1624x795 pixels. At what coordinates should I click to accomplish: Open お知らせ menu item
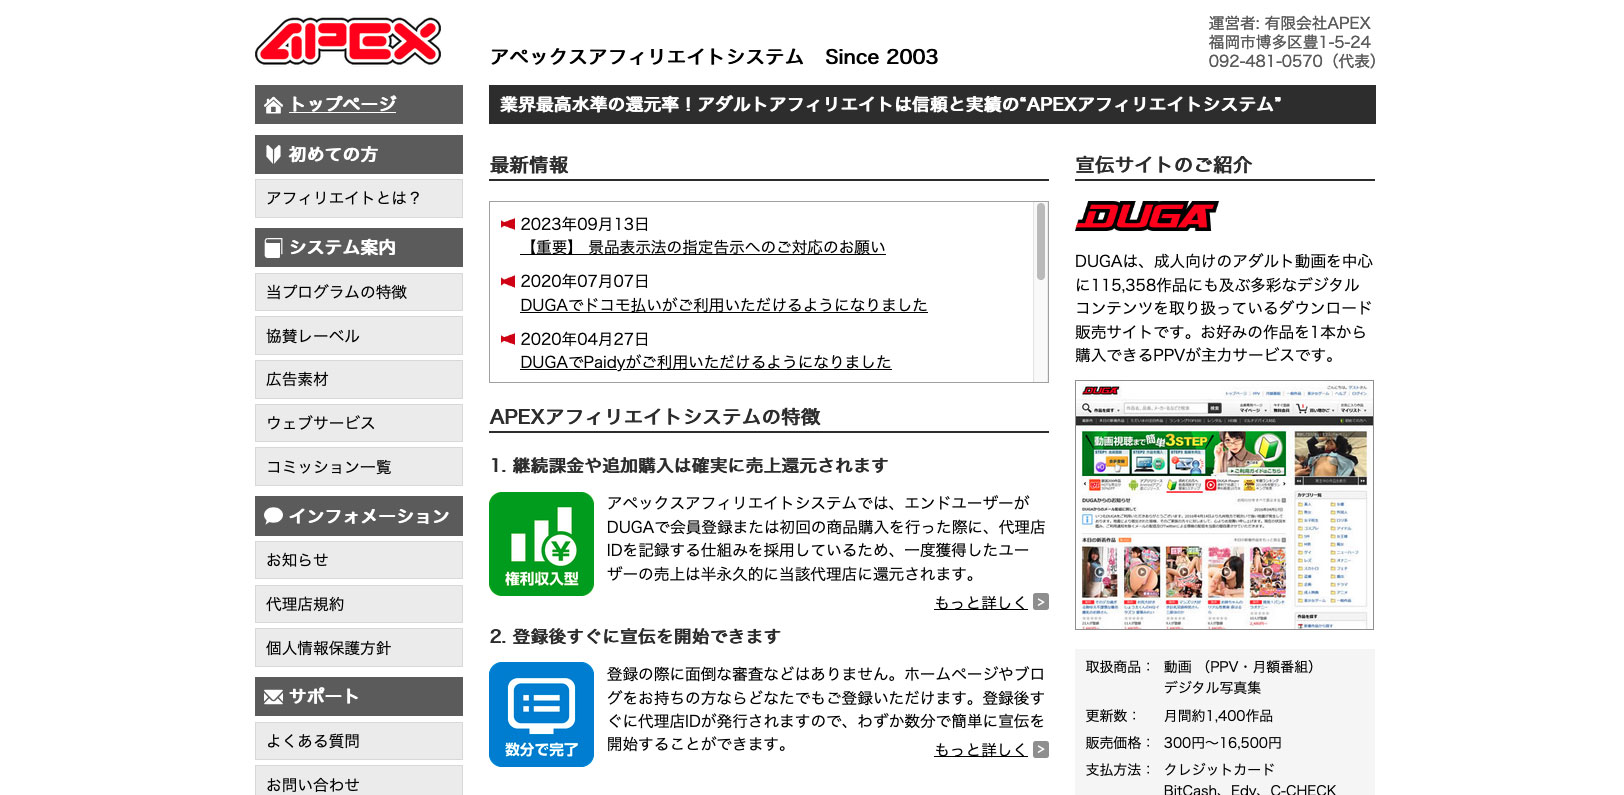(x=359, y=560)
